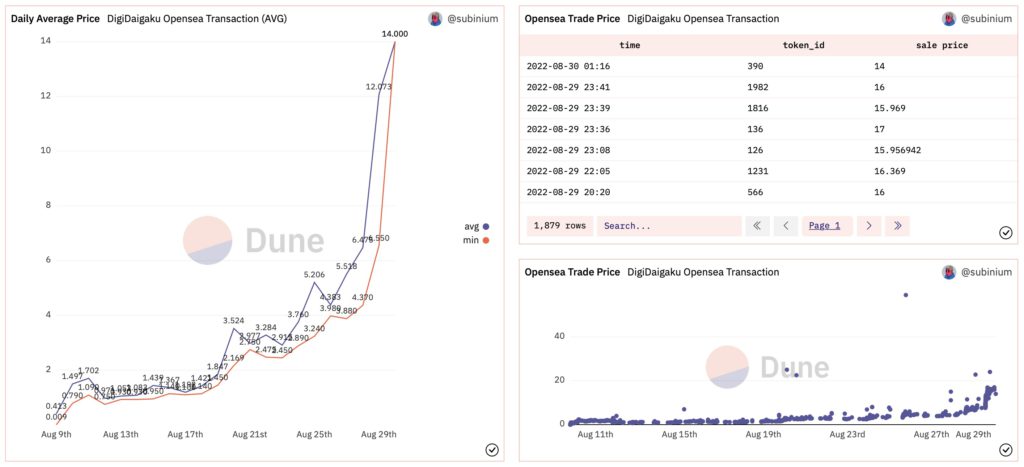The height and width of the screenshot is (467, 1024).
Task: Click the checkmark icon below the trade price table
Action: pyautogui.click(x=1005, y=233)
